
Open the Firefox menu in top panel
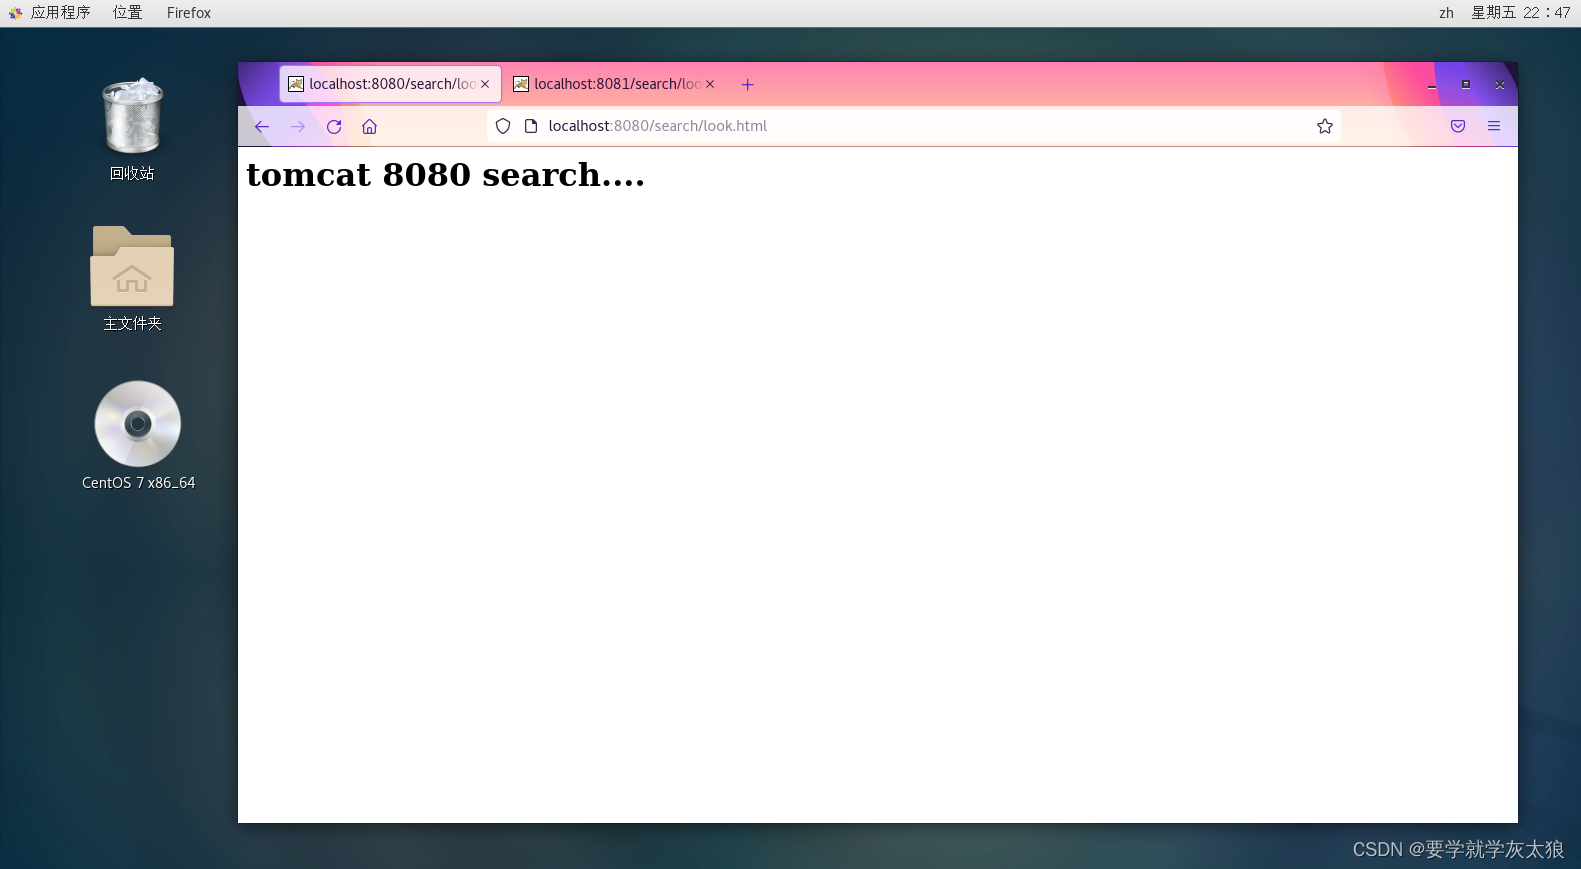(x=189, y=13)
